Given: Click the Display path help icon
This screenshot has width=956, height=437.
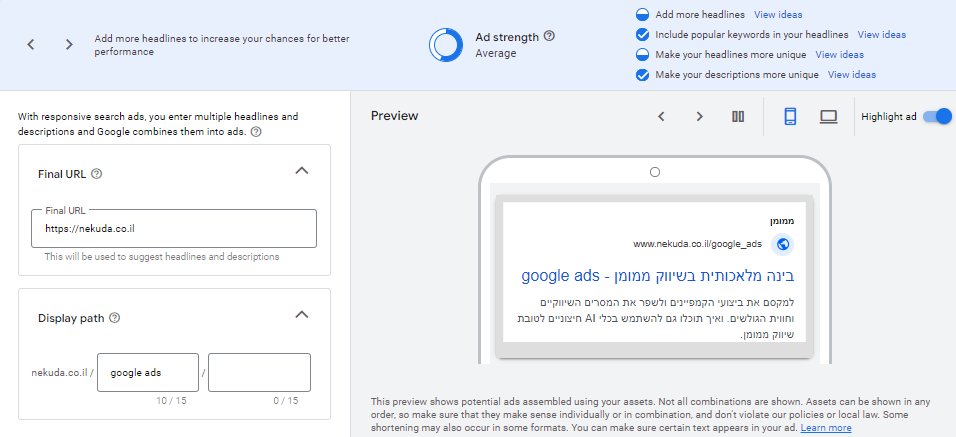Looking at the screenshot, I should tap(114, 318).
